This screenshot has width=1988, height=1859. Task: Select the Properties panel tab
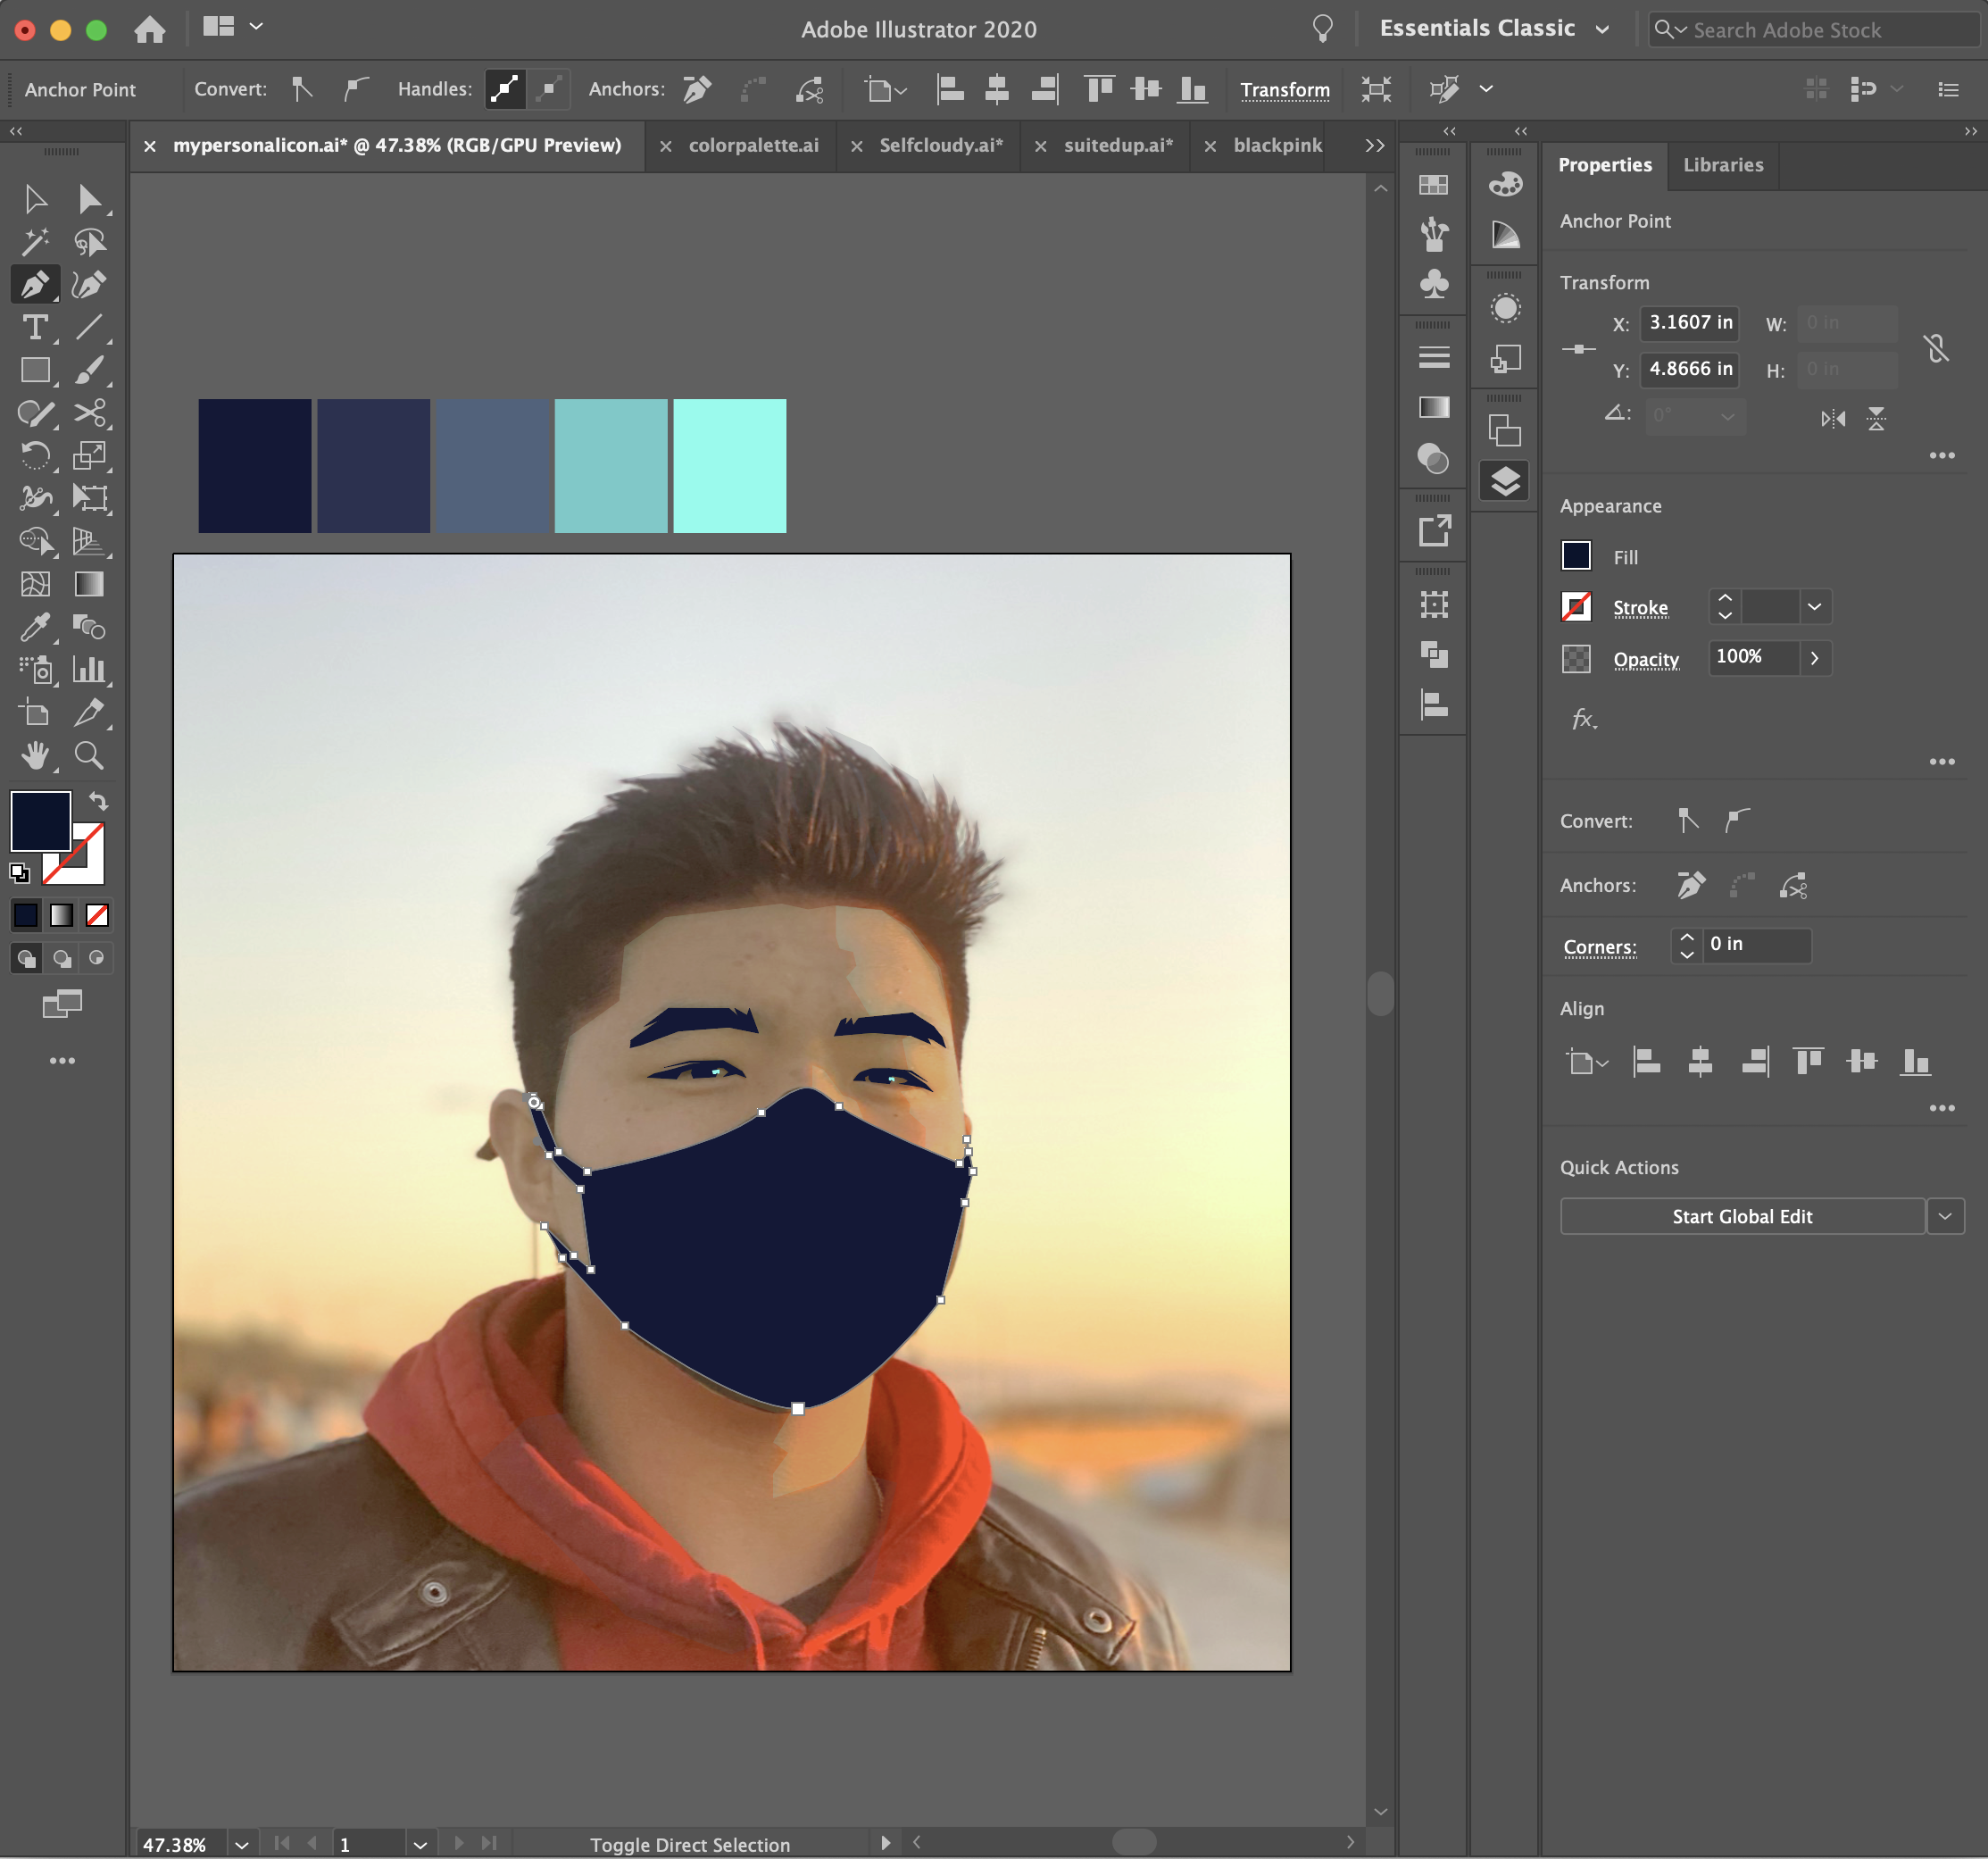[x=1604, y=165]
